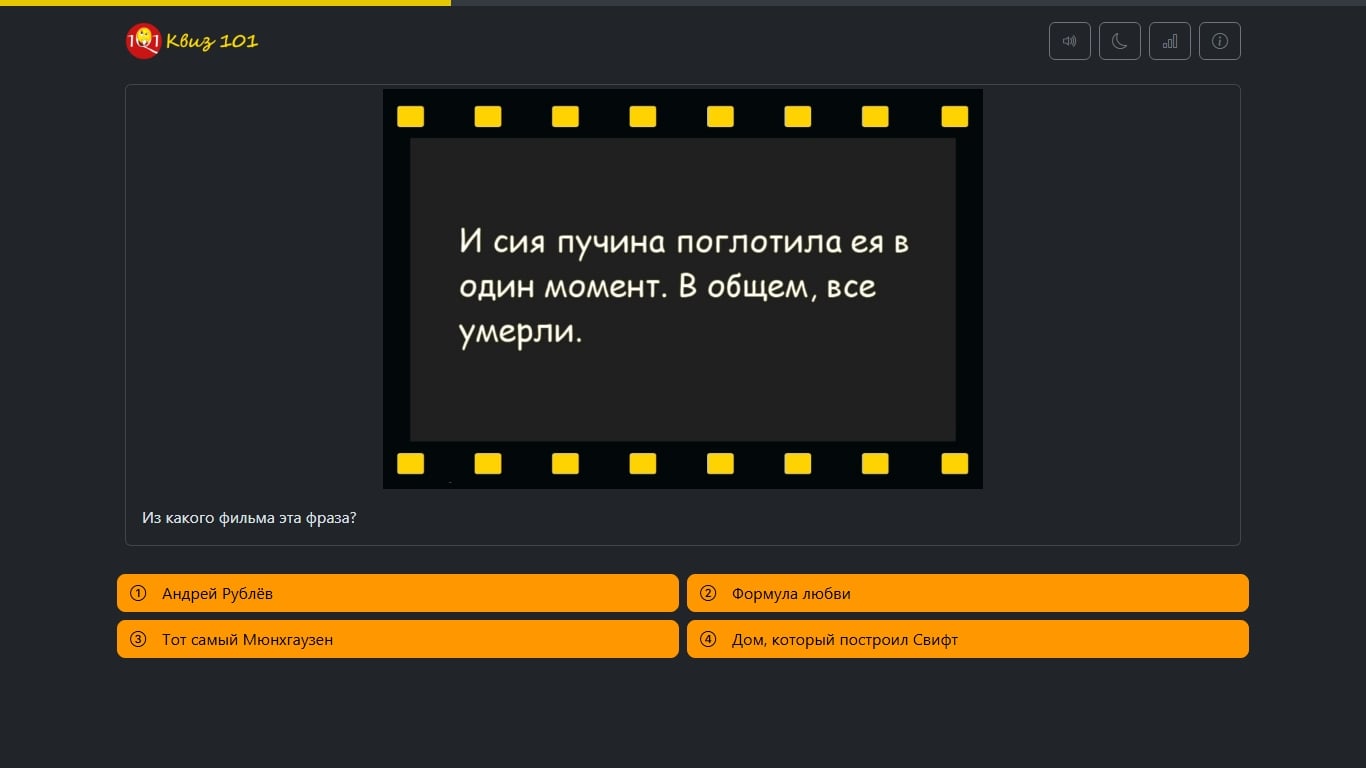
Task: Switch theme using crescent moon button
Action: pos(1119,41)
